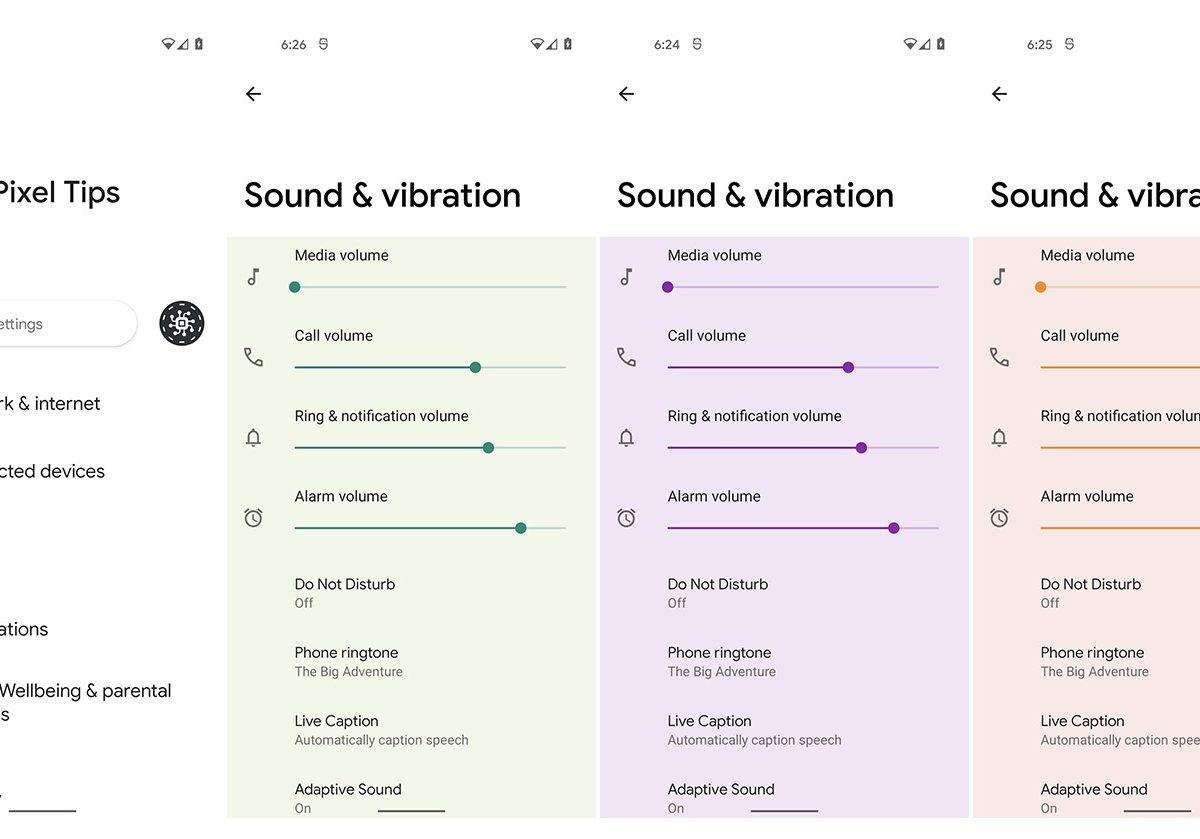
Task: Tap the back arrow on purple Sound screen
Action: tap(626, 94)
